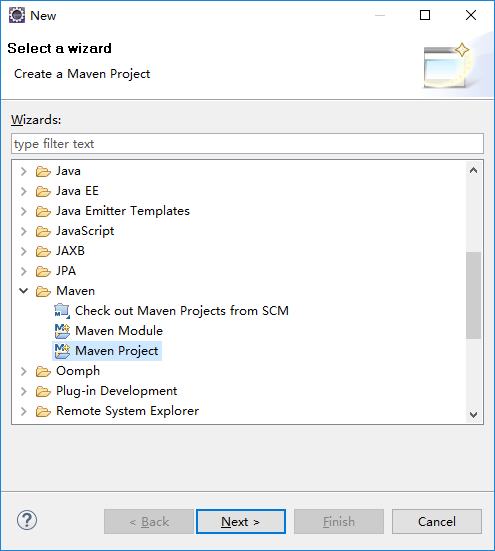Select the Maven Module wizard entry

119,331
